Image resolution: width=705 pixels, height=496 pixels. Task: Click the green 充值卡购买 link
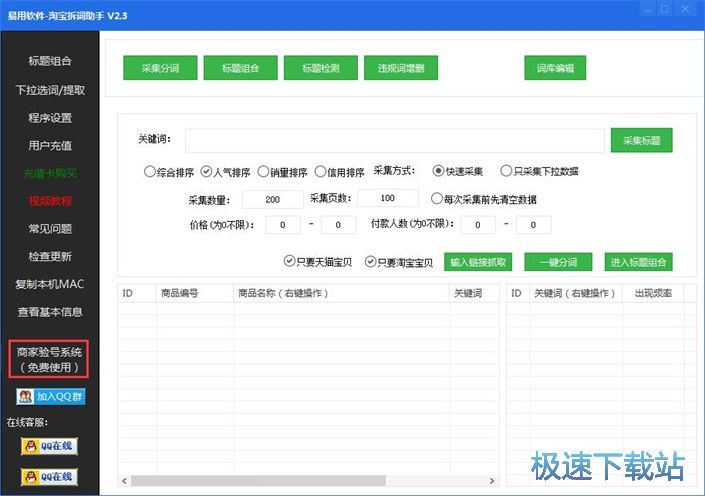49,173
